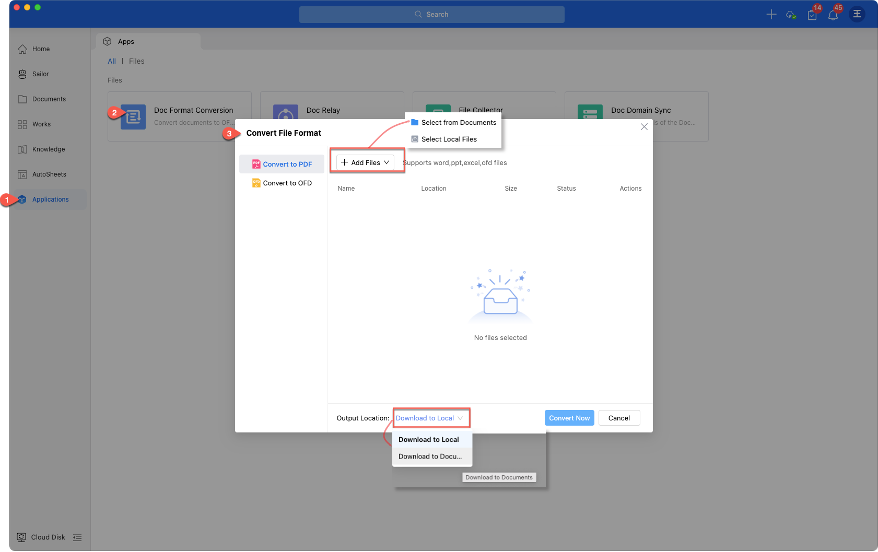Choose Select from Documents option
The width and height of the screenshot is (878, 552).
(458, 122)
